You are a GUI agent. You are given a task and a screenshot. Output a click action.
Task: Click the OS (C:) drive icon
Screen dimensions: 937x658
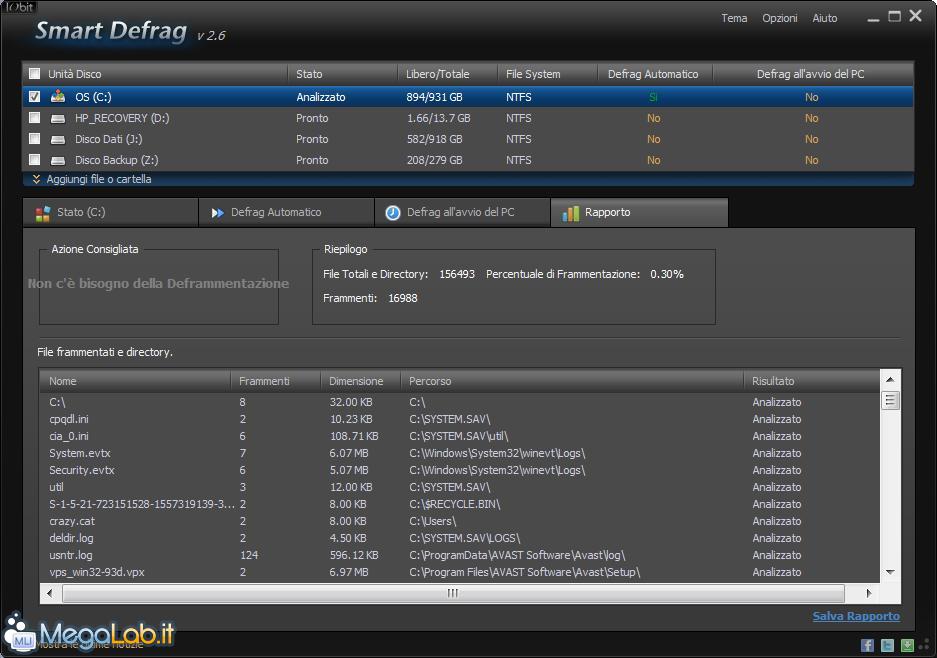(58, 96)
